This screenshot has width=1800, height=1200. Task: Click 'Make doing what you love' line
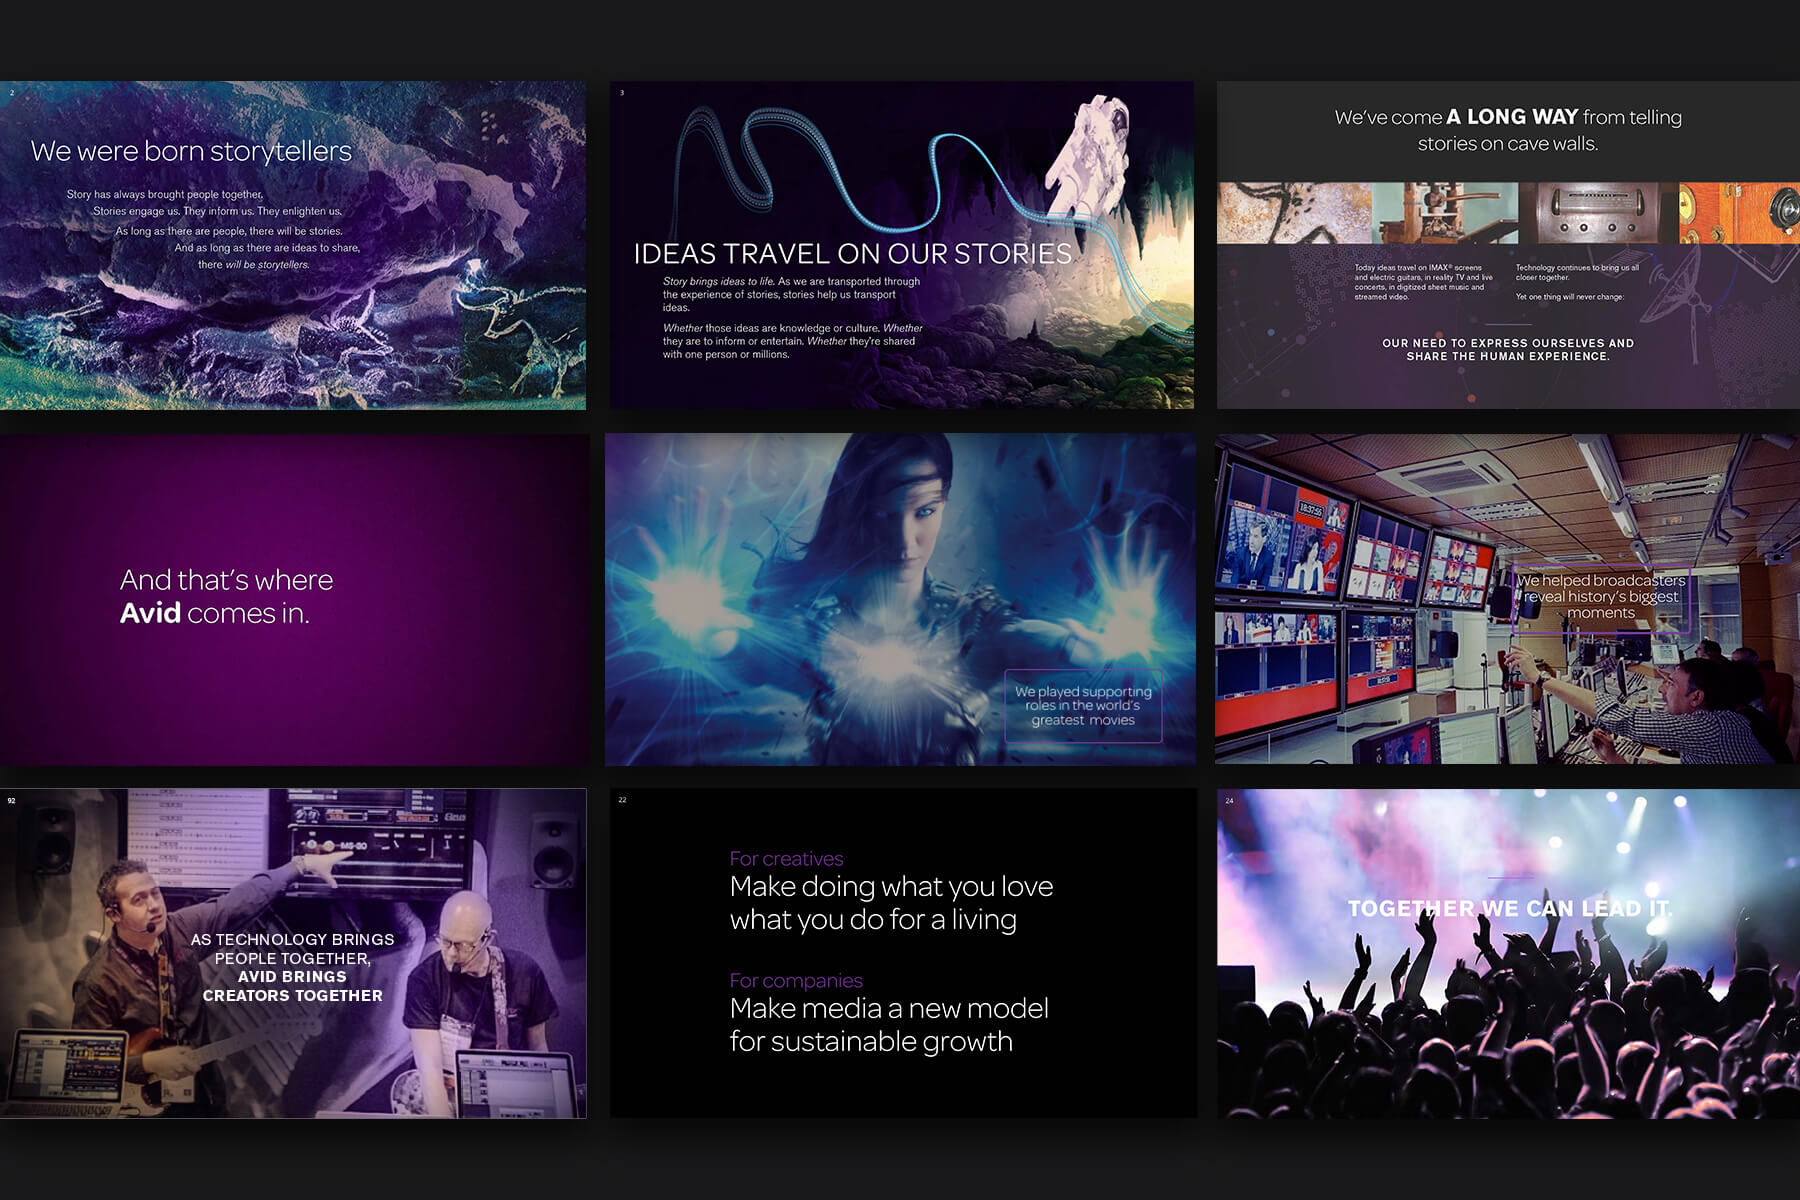click(x=891, y=887)
